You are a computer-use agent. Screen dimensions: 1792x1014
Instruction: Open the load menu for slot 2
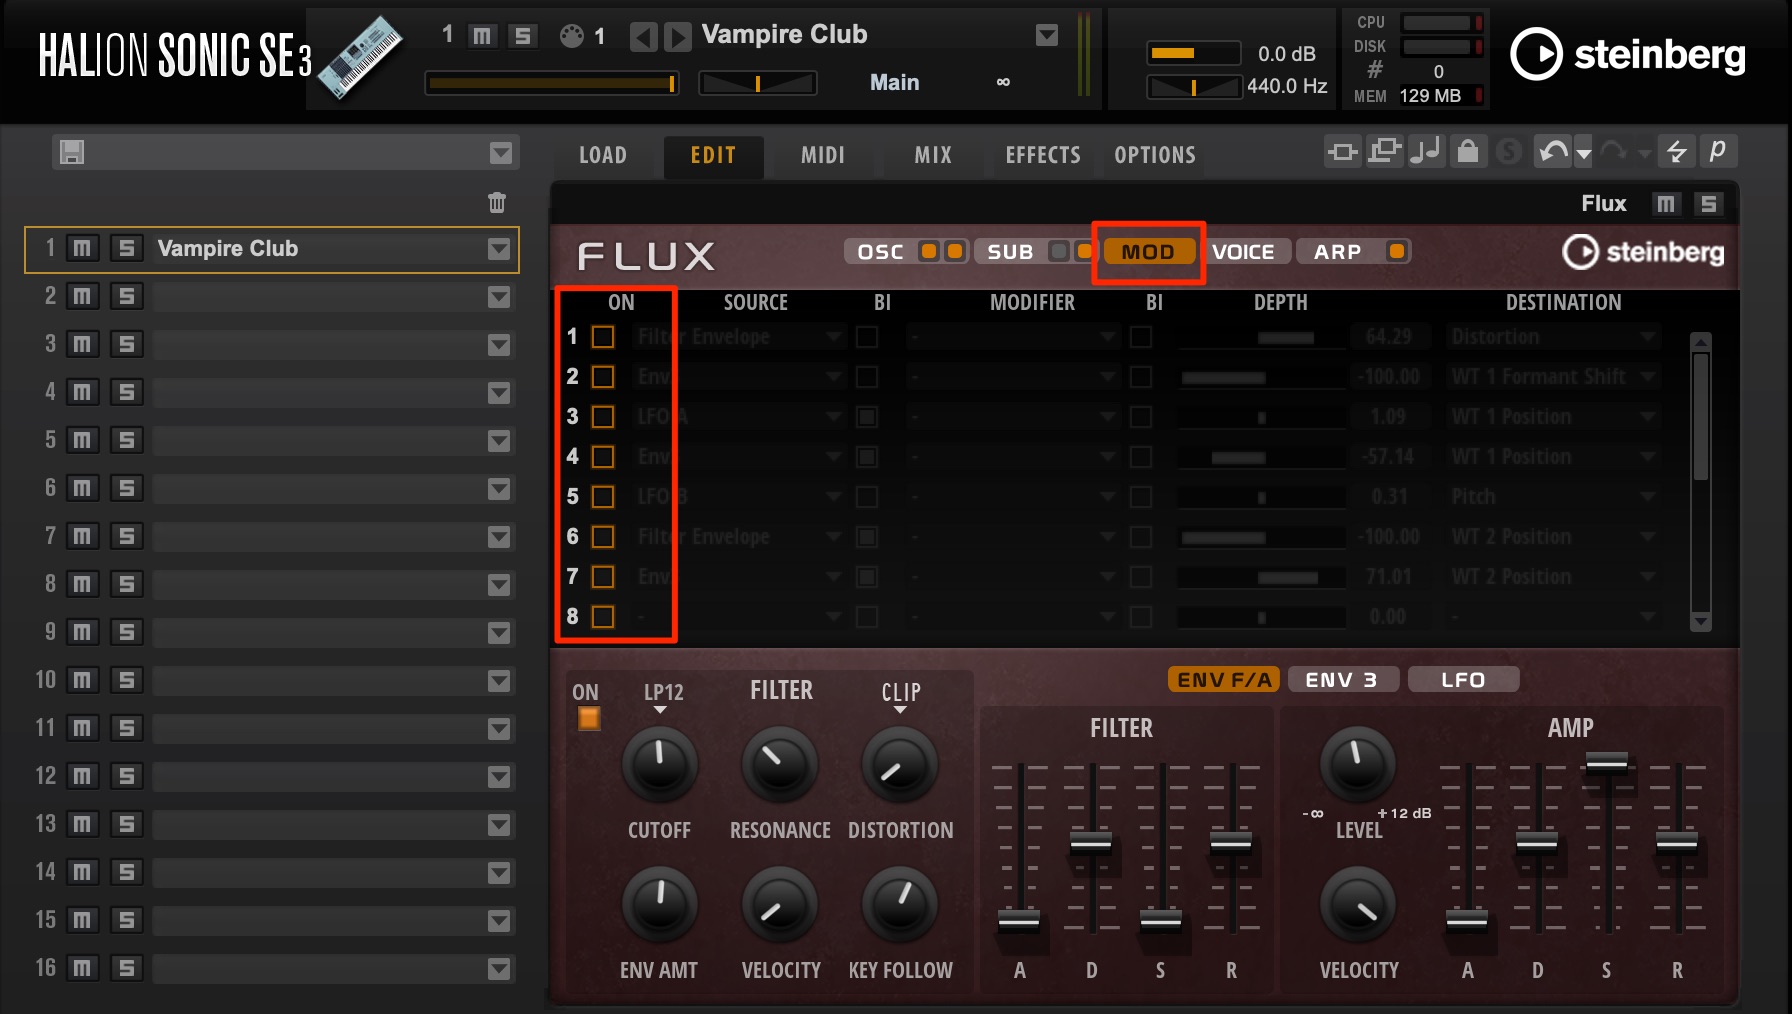[x=499, y=297]
